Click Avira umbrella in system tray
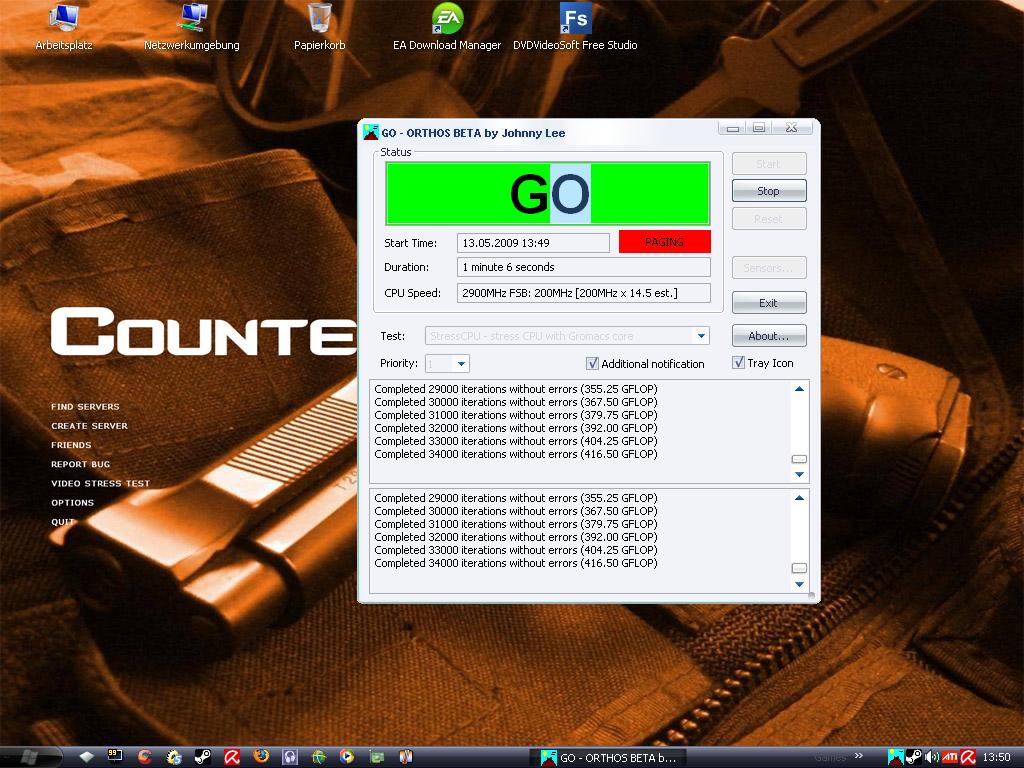Image resolution: width=1024 pixels, height=768 pixels. tap(967, 757)
